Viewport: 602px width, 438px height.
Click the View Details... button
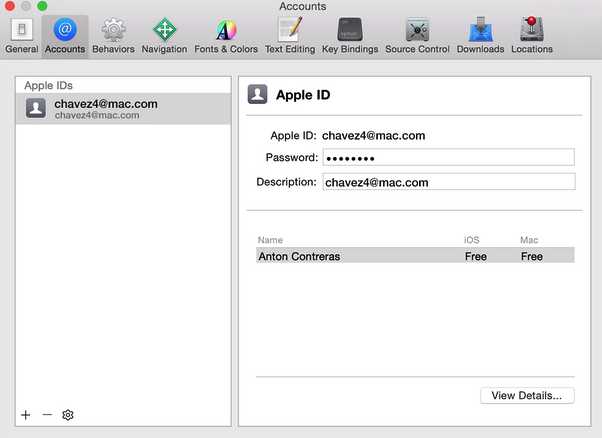point(527,395)
